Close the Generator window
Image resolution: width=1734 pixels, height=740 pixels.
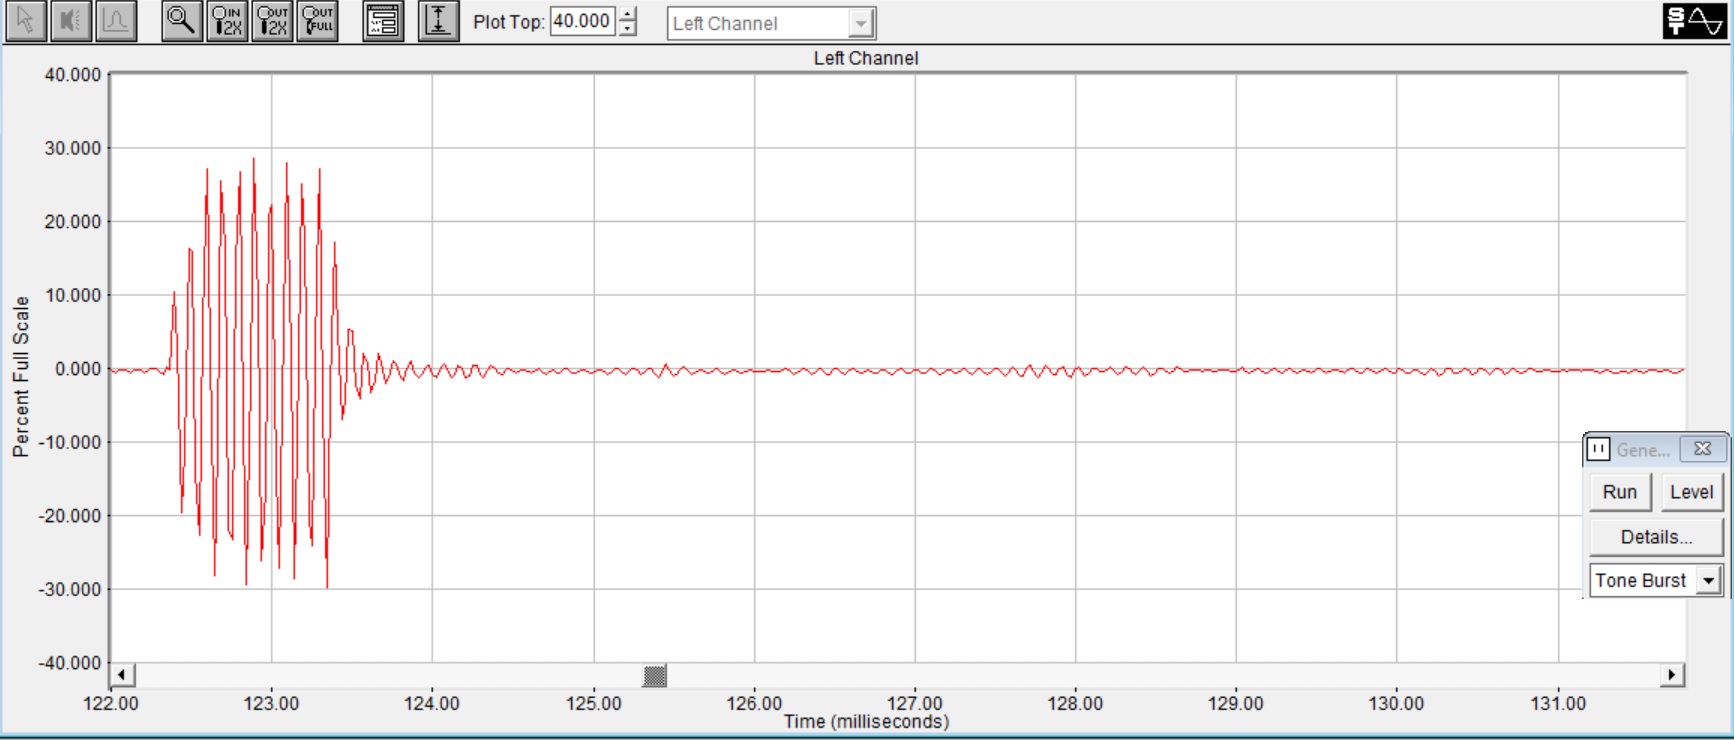coord(1702,449)
